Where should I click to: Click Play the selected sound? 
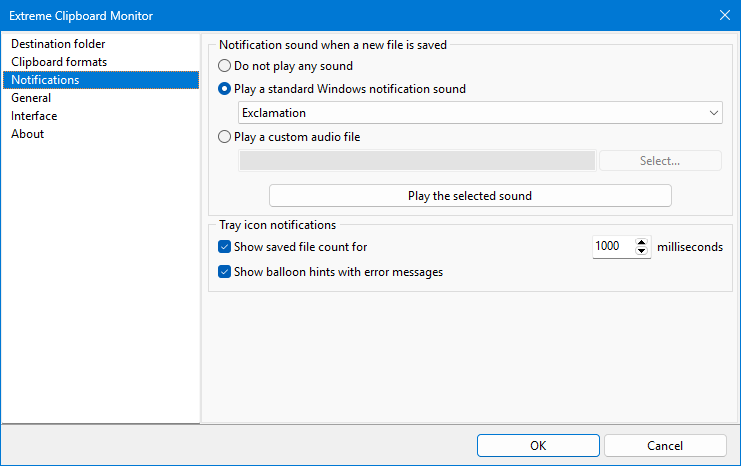tap(470, 196)
